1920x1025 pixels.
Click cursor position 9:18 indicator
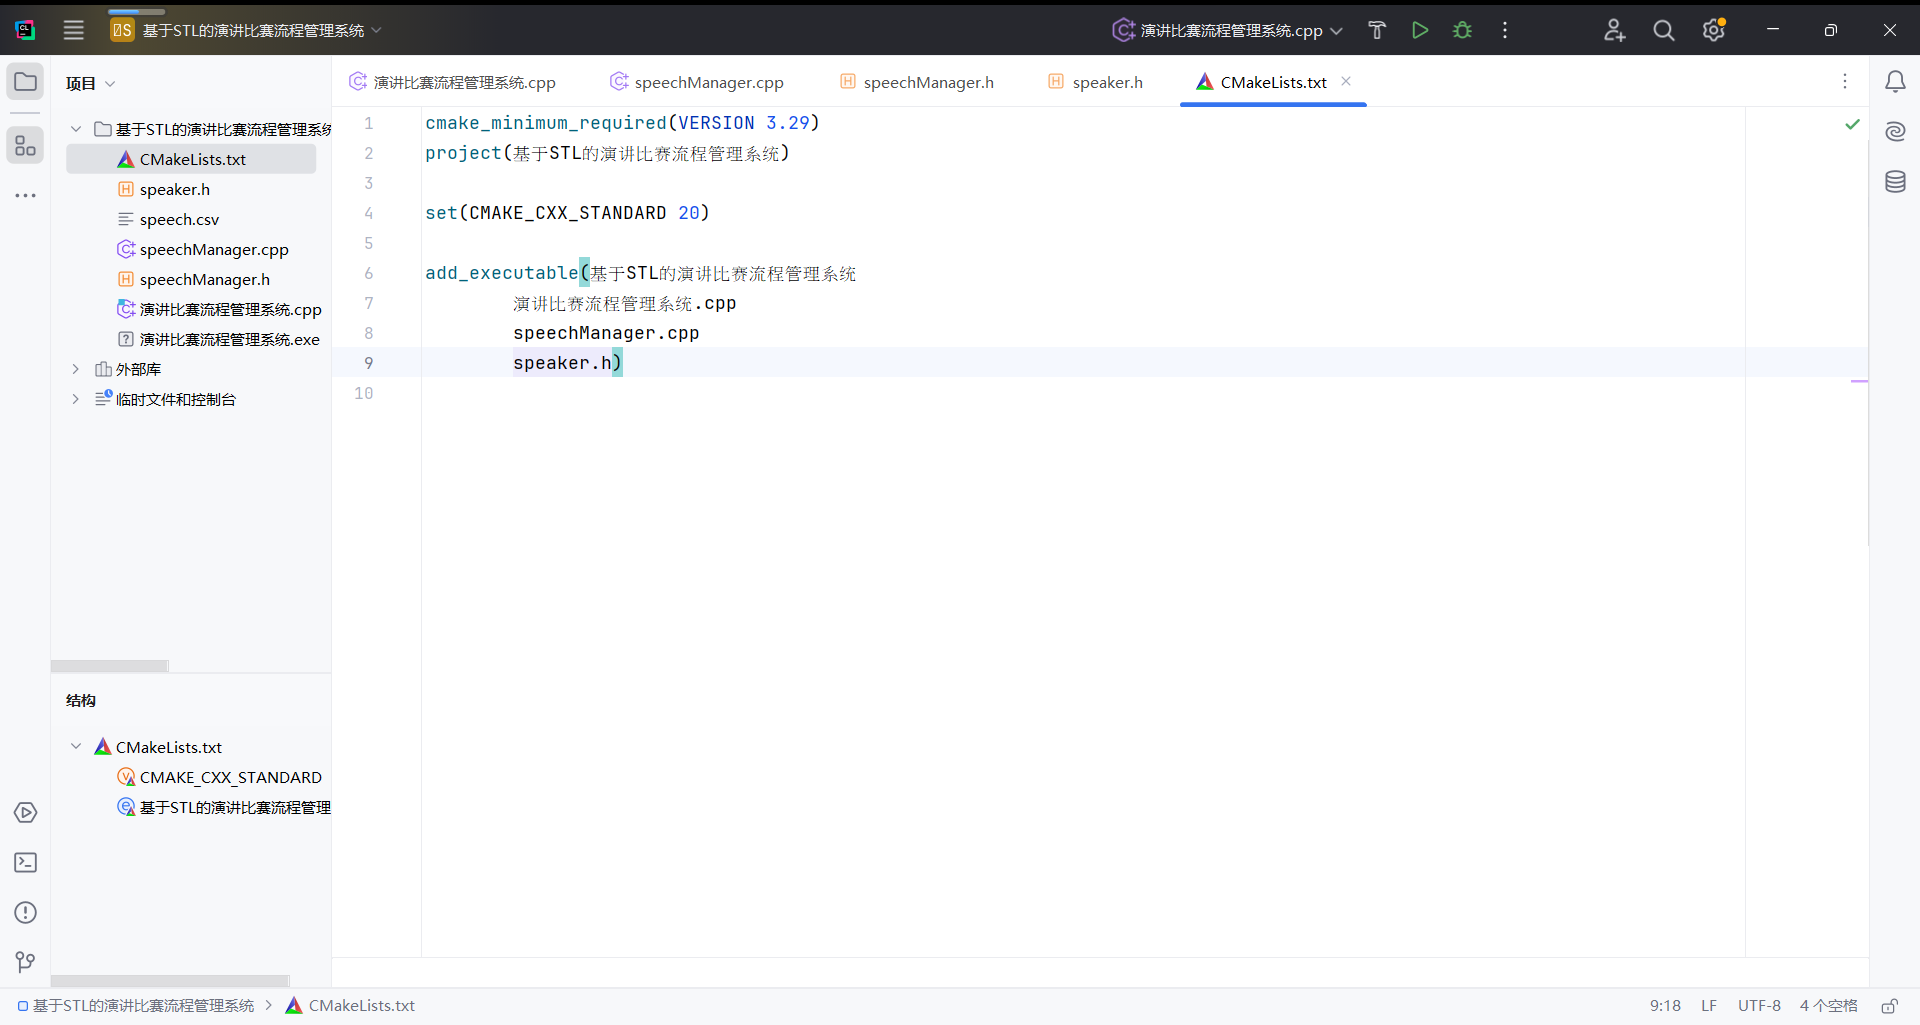point(1665,1006)
